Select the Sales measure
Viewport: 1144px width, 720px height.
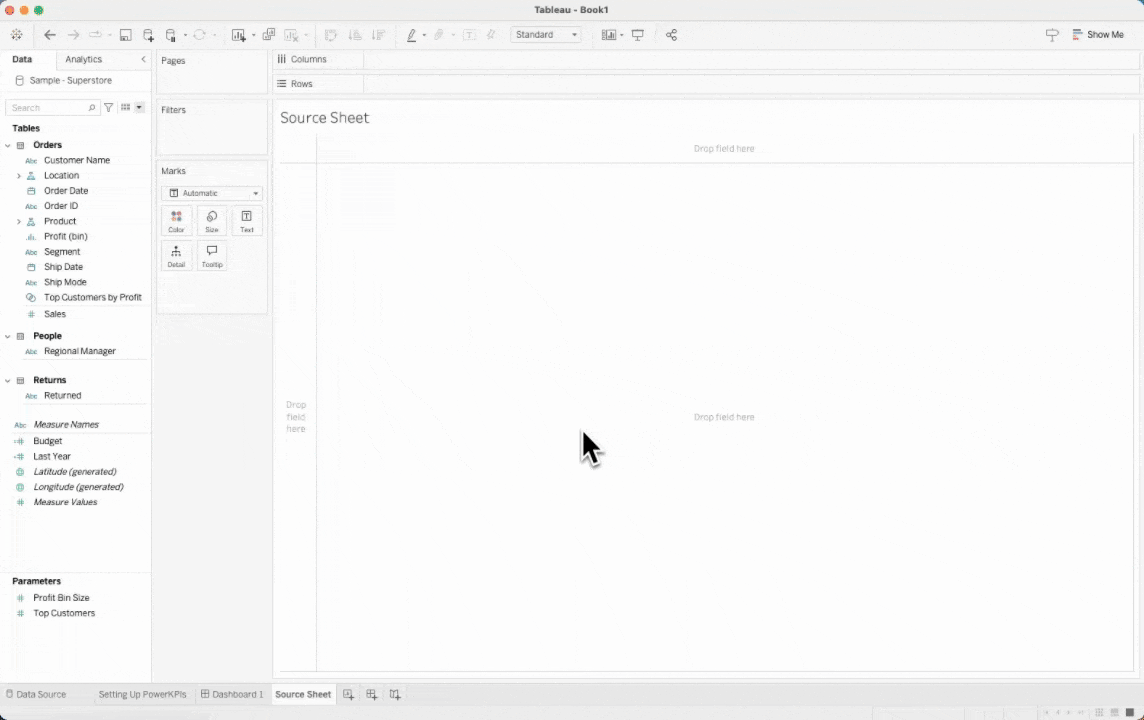[x=55, y=314]
